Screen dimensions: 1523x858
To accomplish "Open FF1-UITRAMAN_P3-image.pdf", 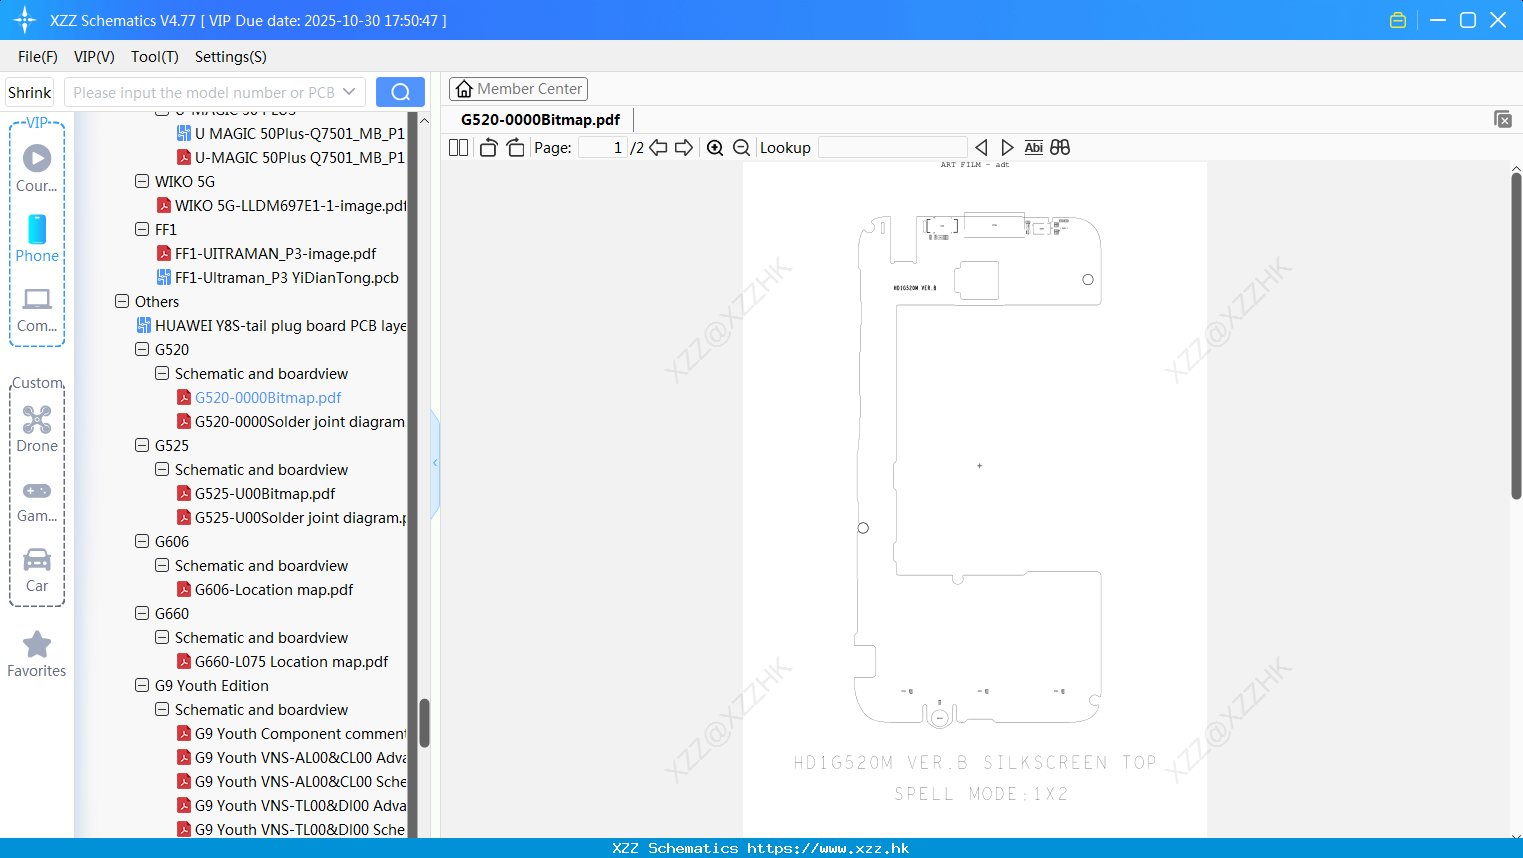I will point(266,253).
